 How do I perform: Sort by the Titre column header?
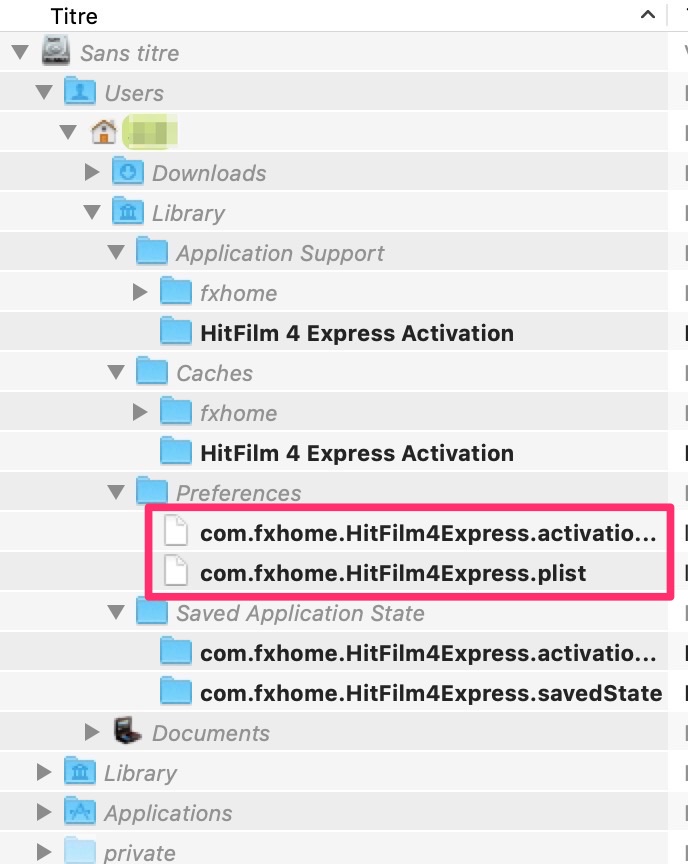tap(74, 16)
